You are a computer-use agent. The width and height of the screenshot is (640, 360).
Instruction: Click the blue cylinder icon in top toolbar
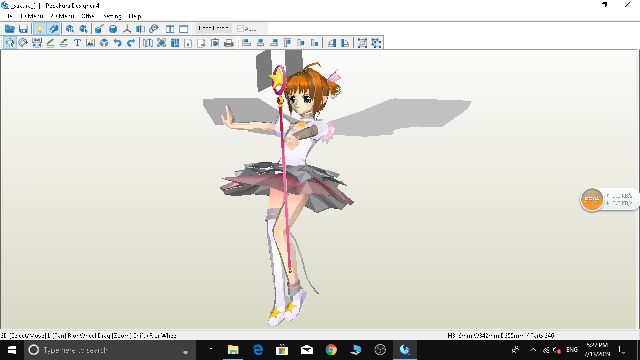113,29
